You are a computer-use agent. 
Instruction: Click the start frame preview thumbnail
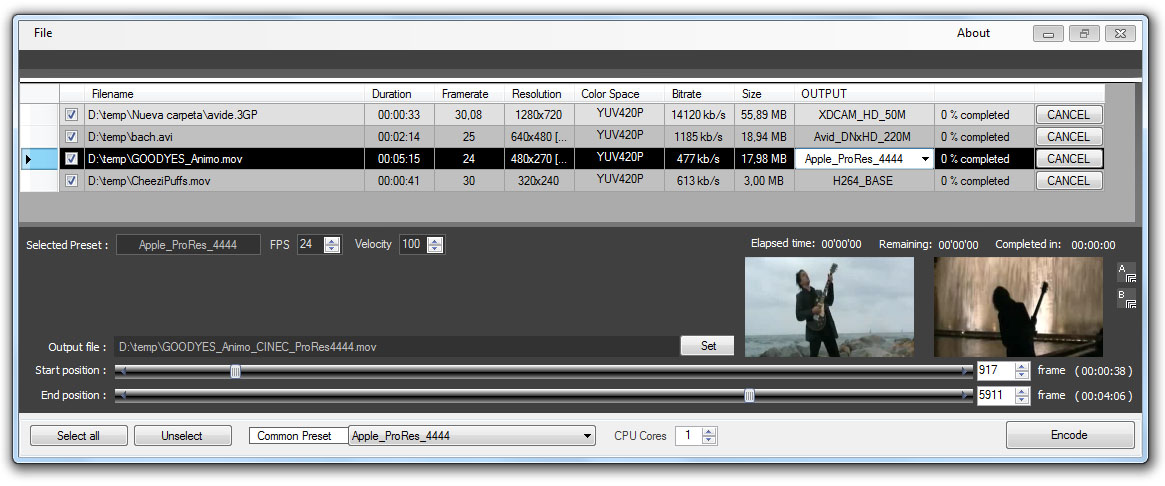829,307
